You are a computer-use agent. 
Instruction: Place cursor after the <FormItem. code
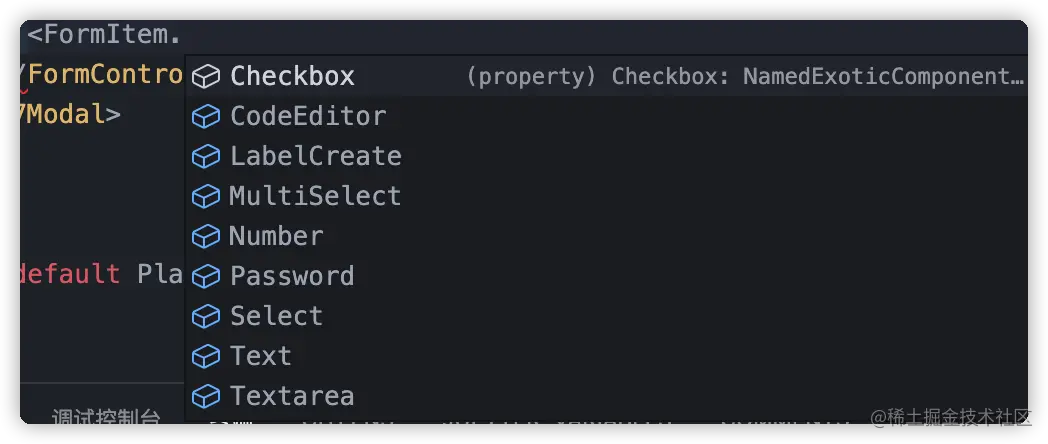point(183,36)
